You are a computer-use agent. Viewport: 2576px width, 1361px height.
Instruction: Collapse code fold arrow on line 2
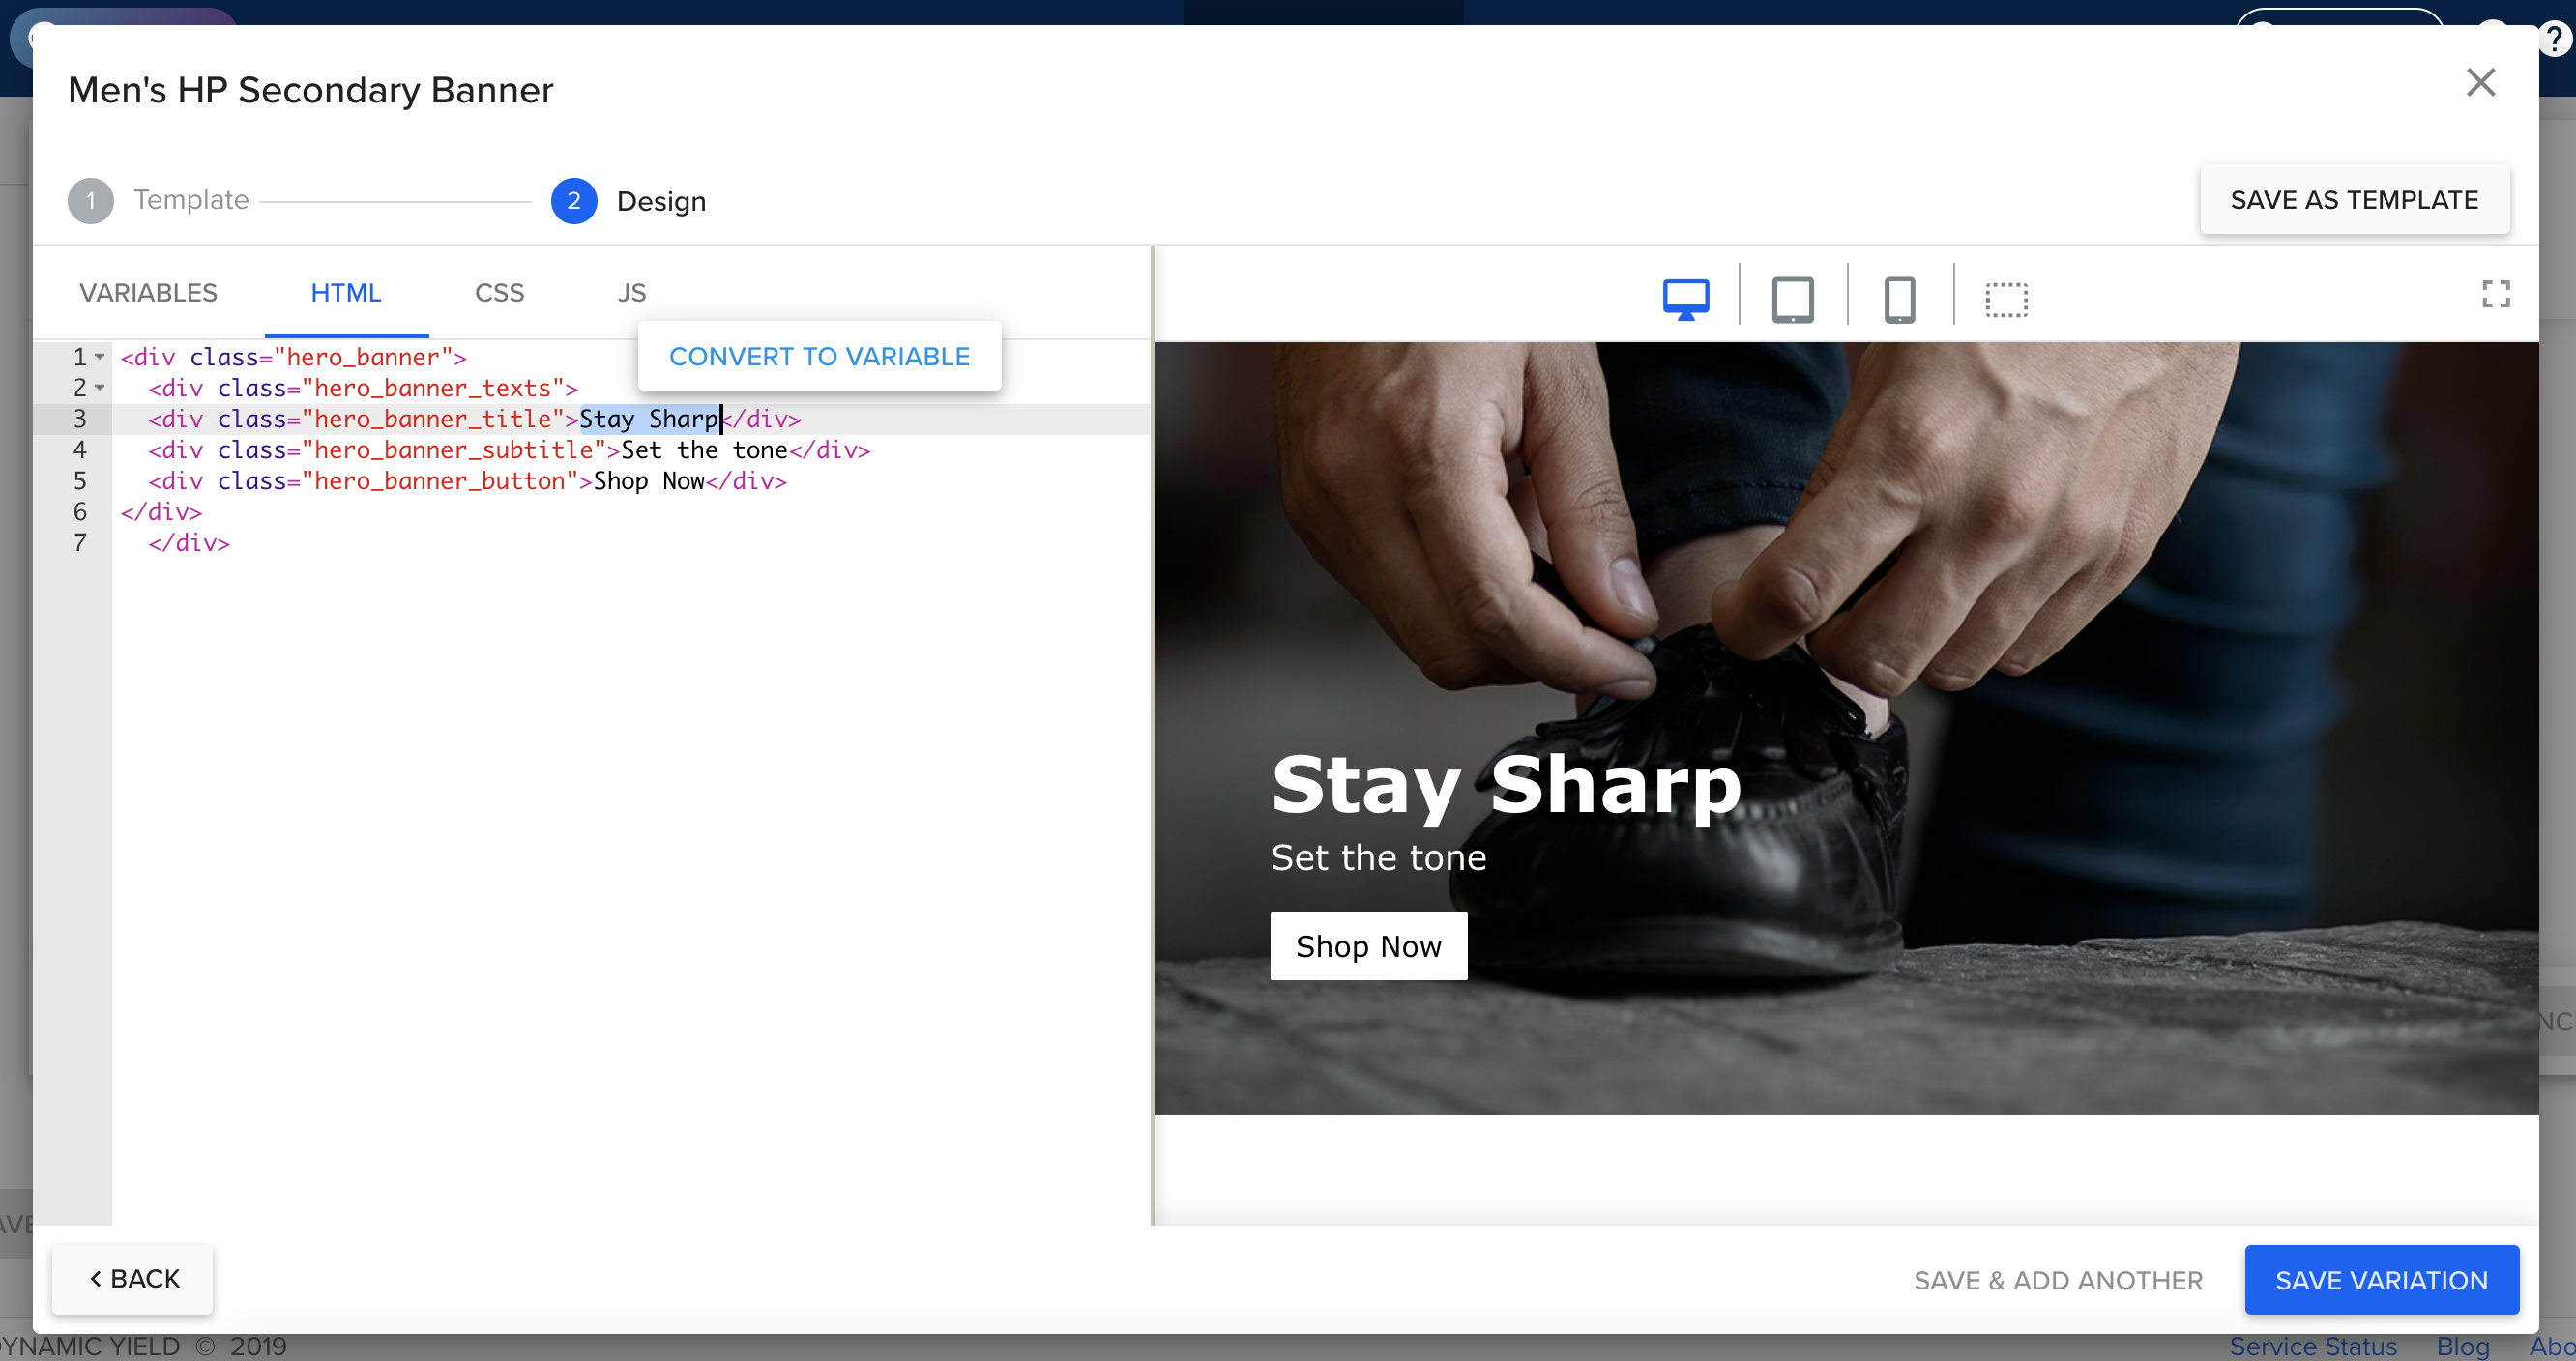[x=100, y=388]
